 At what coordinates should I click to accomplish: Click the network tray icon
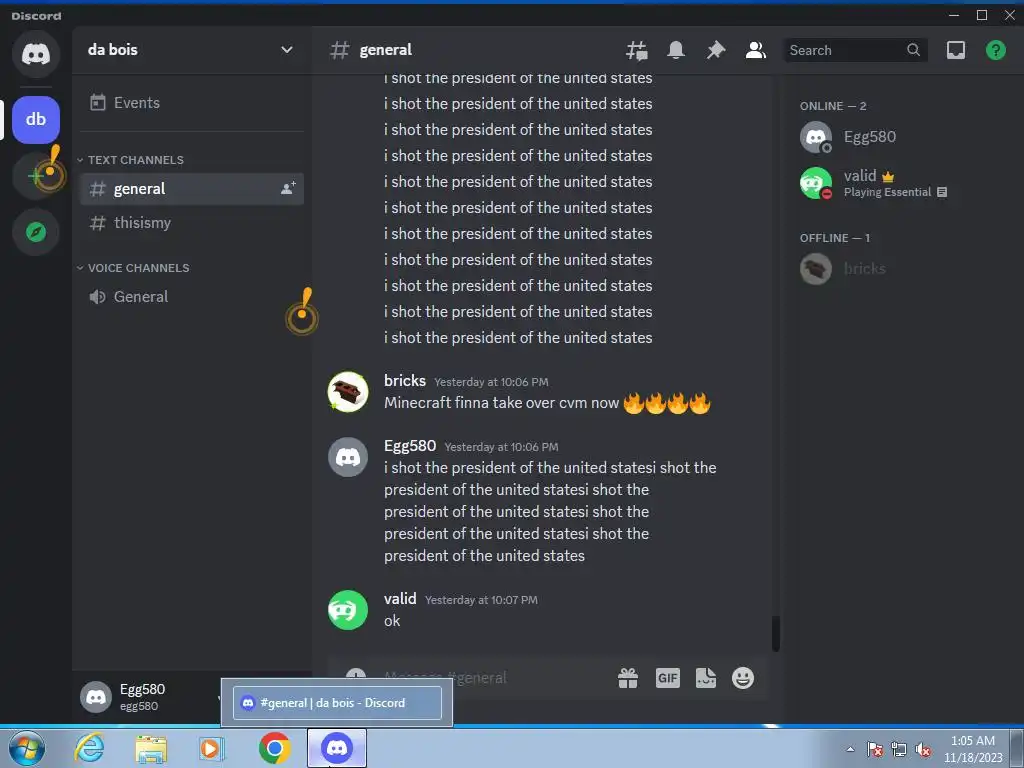click(899, 749)
